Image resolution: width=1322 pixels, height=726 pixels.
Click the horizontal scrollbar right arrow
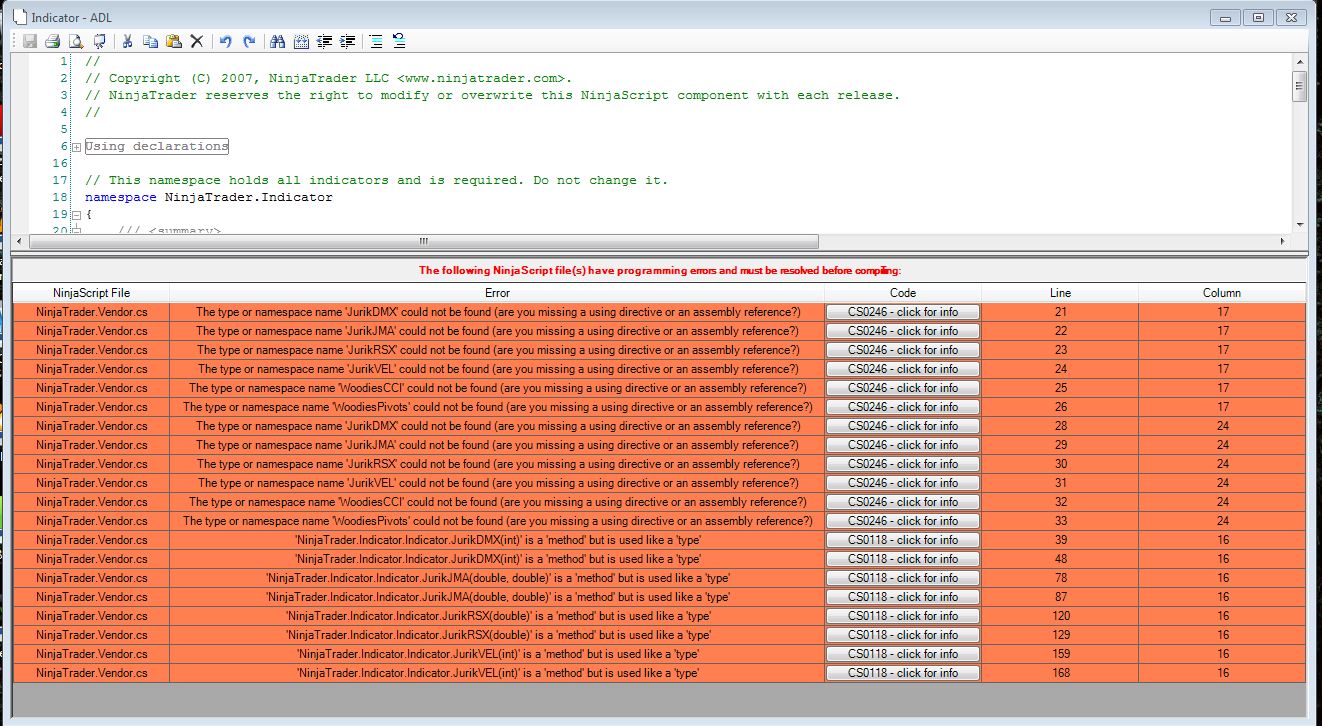click(x=1283, y=241)
